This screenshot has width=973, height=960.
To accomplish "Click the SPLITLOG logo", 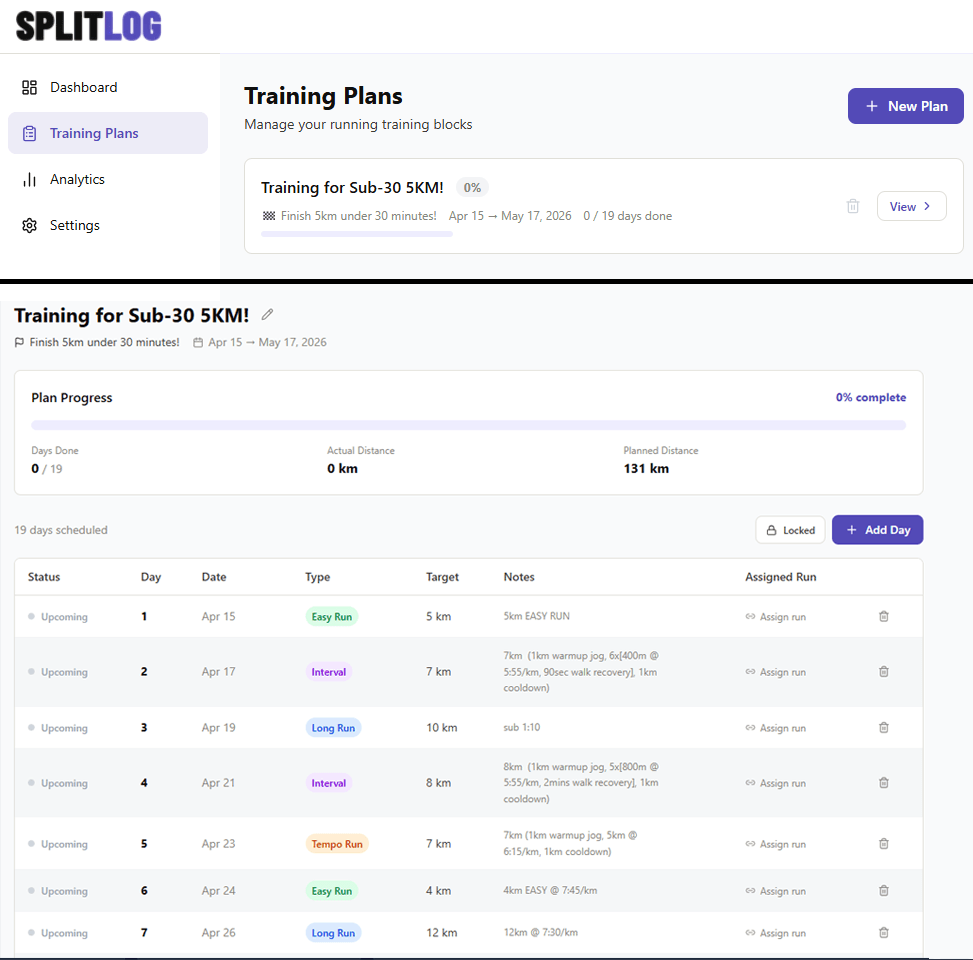I will point(88,26).
